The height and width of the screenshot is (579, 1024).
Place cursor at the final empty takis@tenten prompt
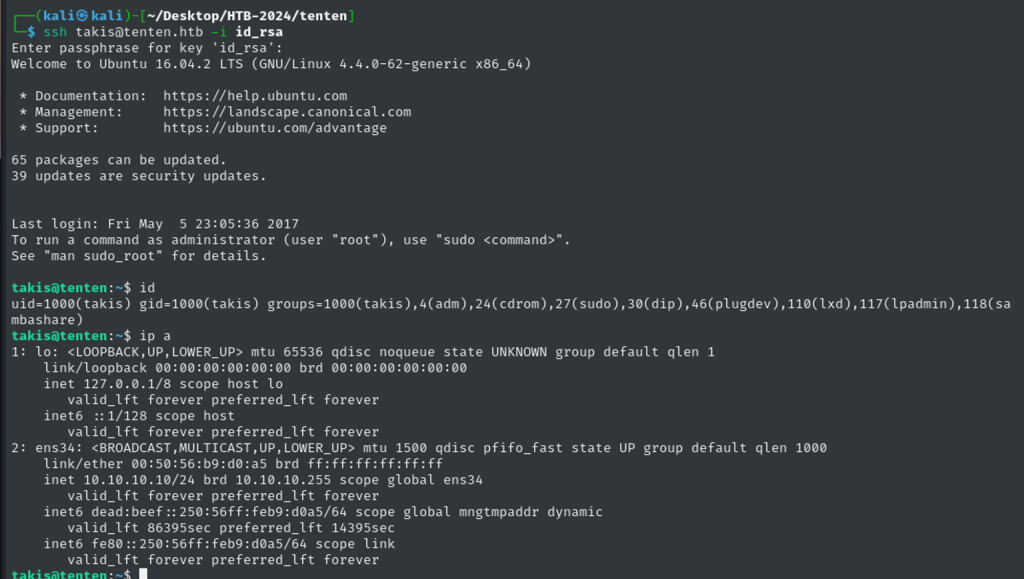point(144,574)
